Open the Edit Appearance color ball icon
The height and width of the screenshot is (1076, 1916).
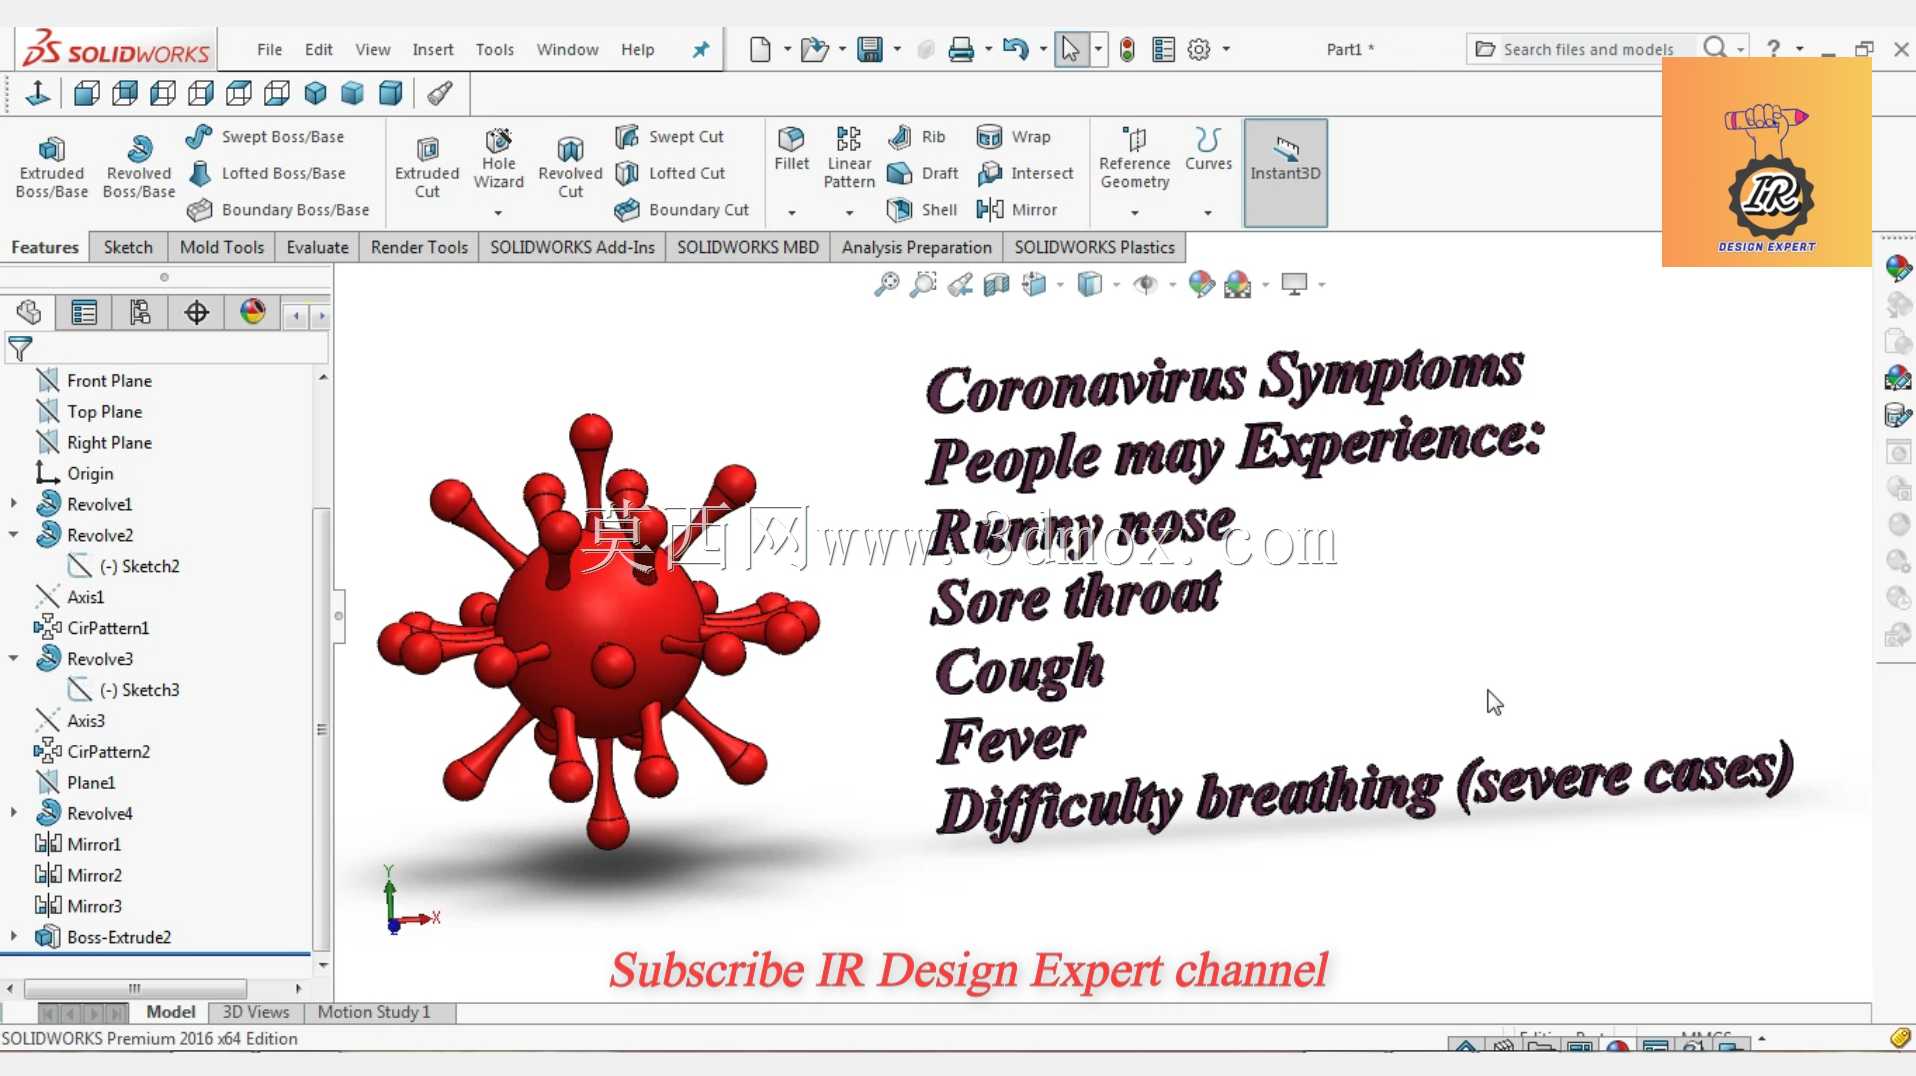pyautogui.click(x=1201, y=285)
